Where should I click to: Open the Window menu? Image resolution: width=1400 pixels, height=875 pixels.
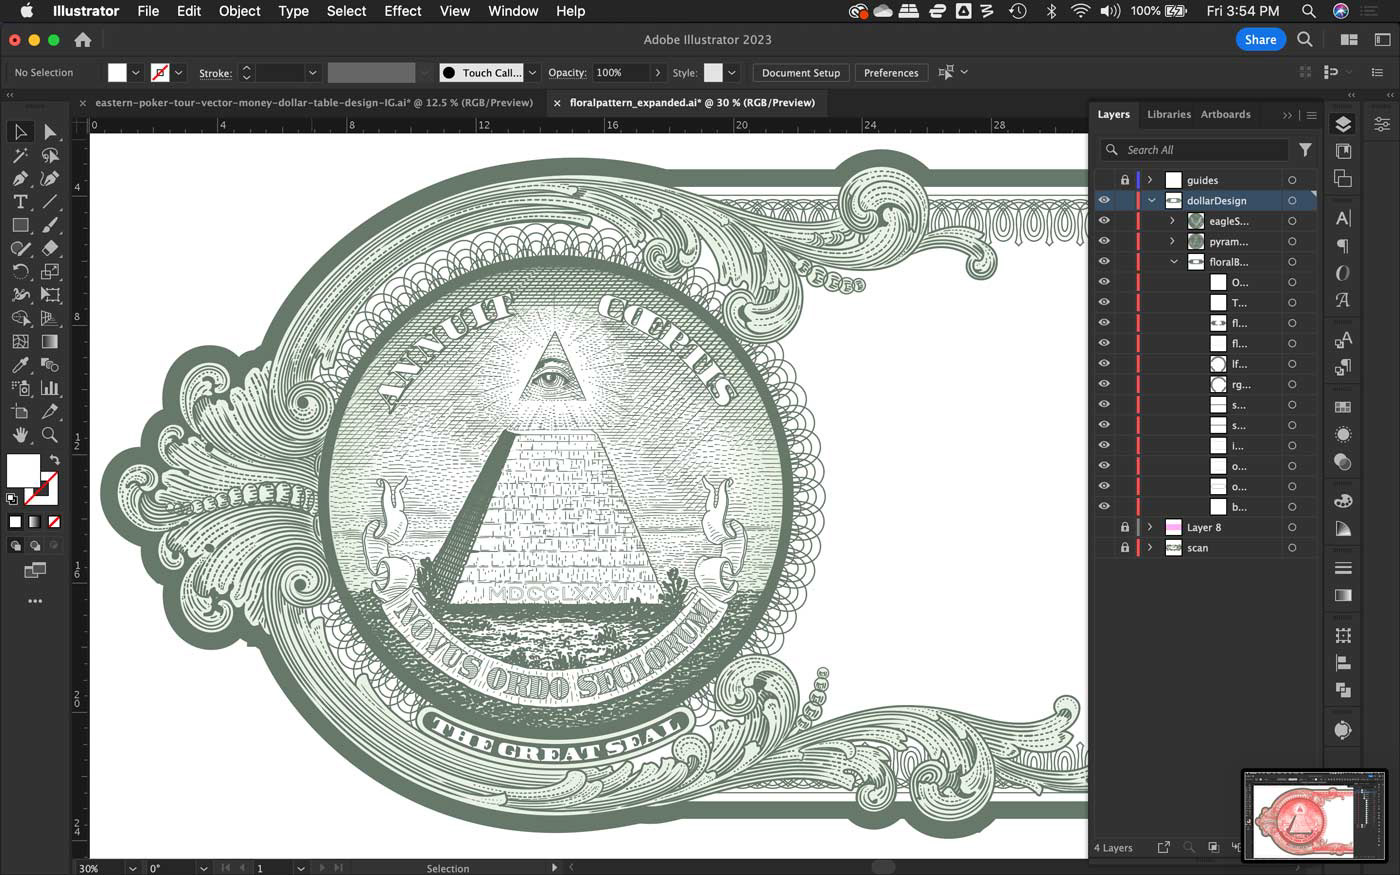tap(513, 11)
